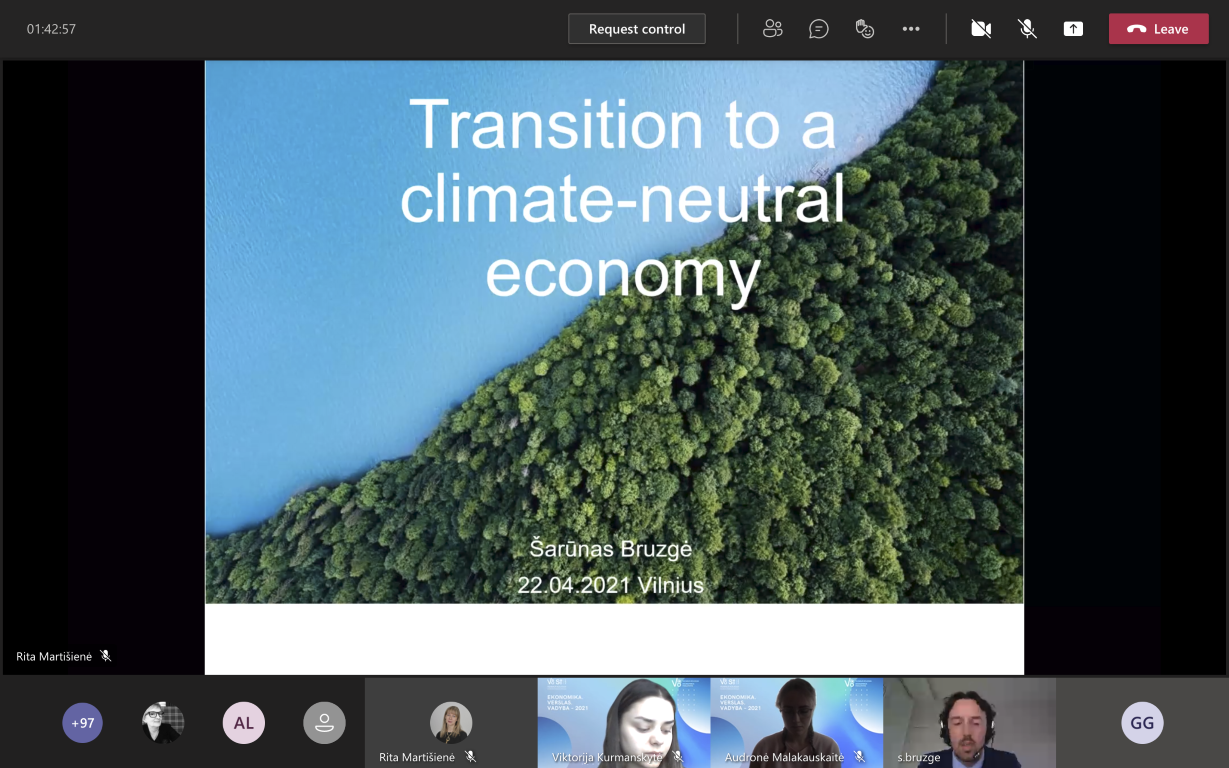Viewport: 1229px width, 768px height.
Task: Click the share content icon
Action: (1073, 29)
